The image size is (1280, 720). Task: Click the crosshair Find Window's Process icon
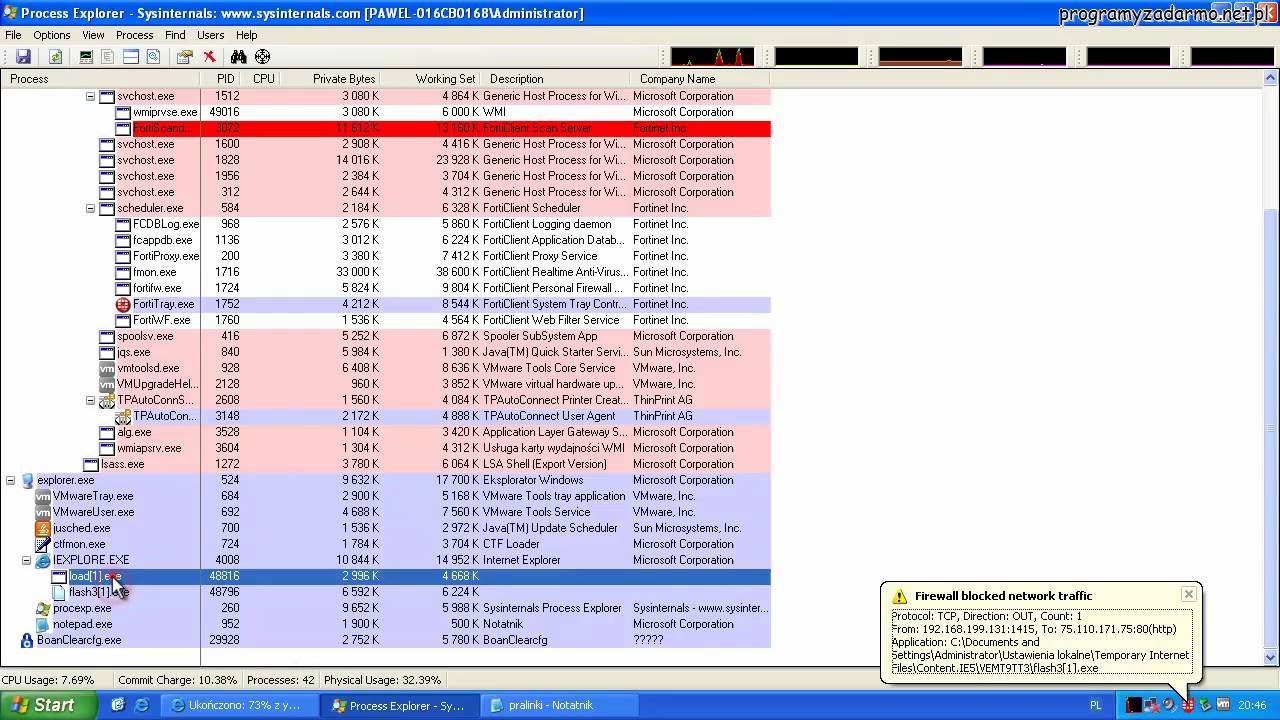click(262, 57)
